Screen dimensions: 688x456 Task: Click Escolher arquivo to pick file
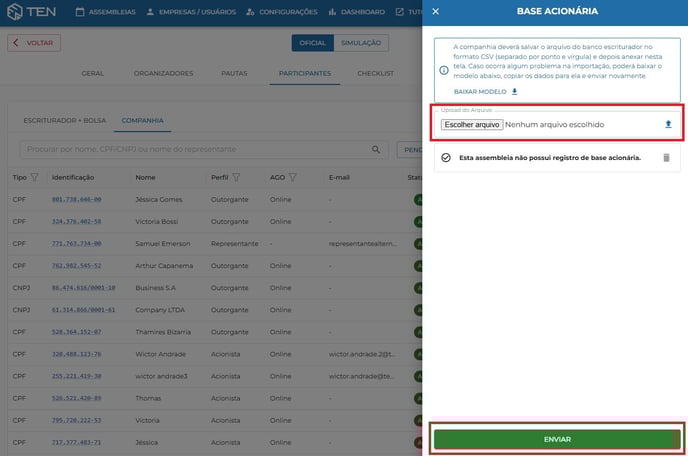point(472,125)
